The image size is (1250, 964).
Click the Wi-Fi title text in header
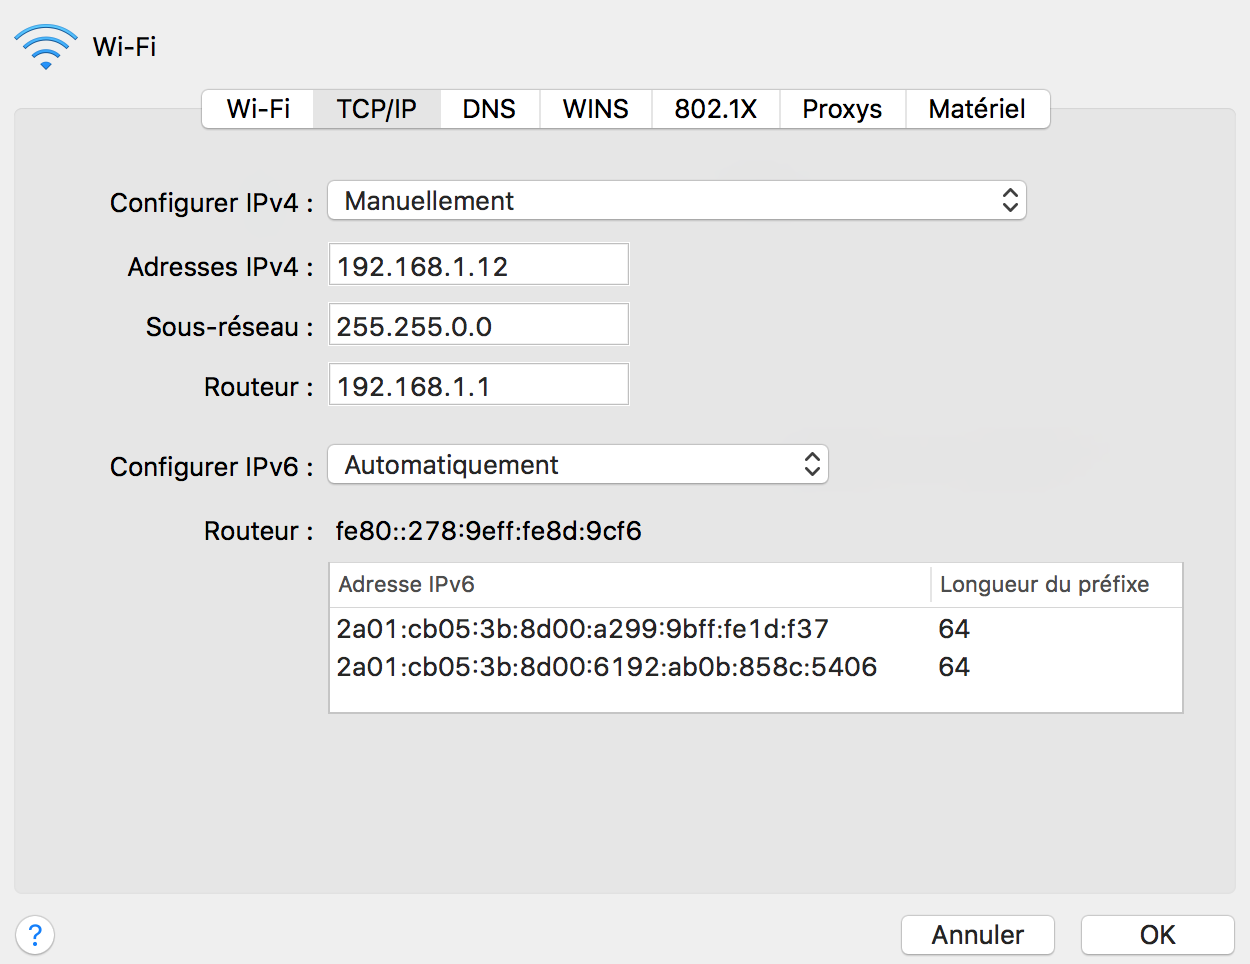point(125,47)
